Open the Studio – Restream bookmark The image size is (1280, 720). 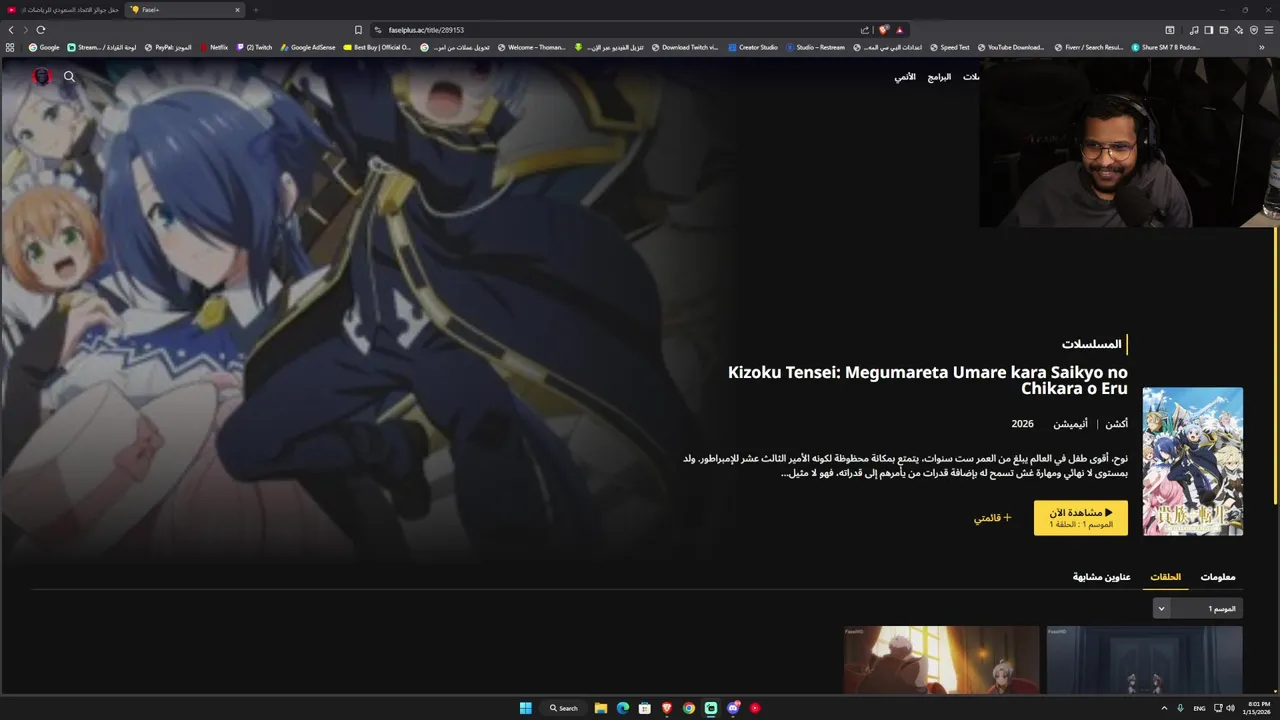point(816,47)
